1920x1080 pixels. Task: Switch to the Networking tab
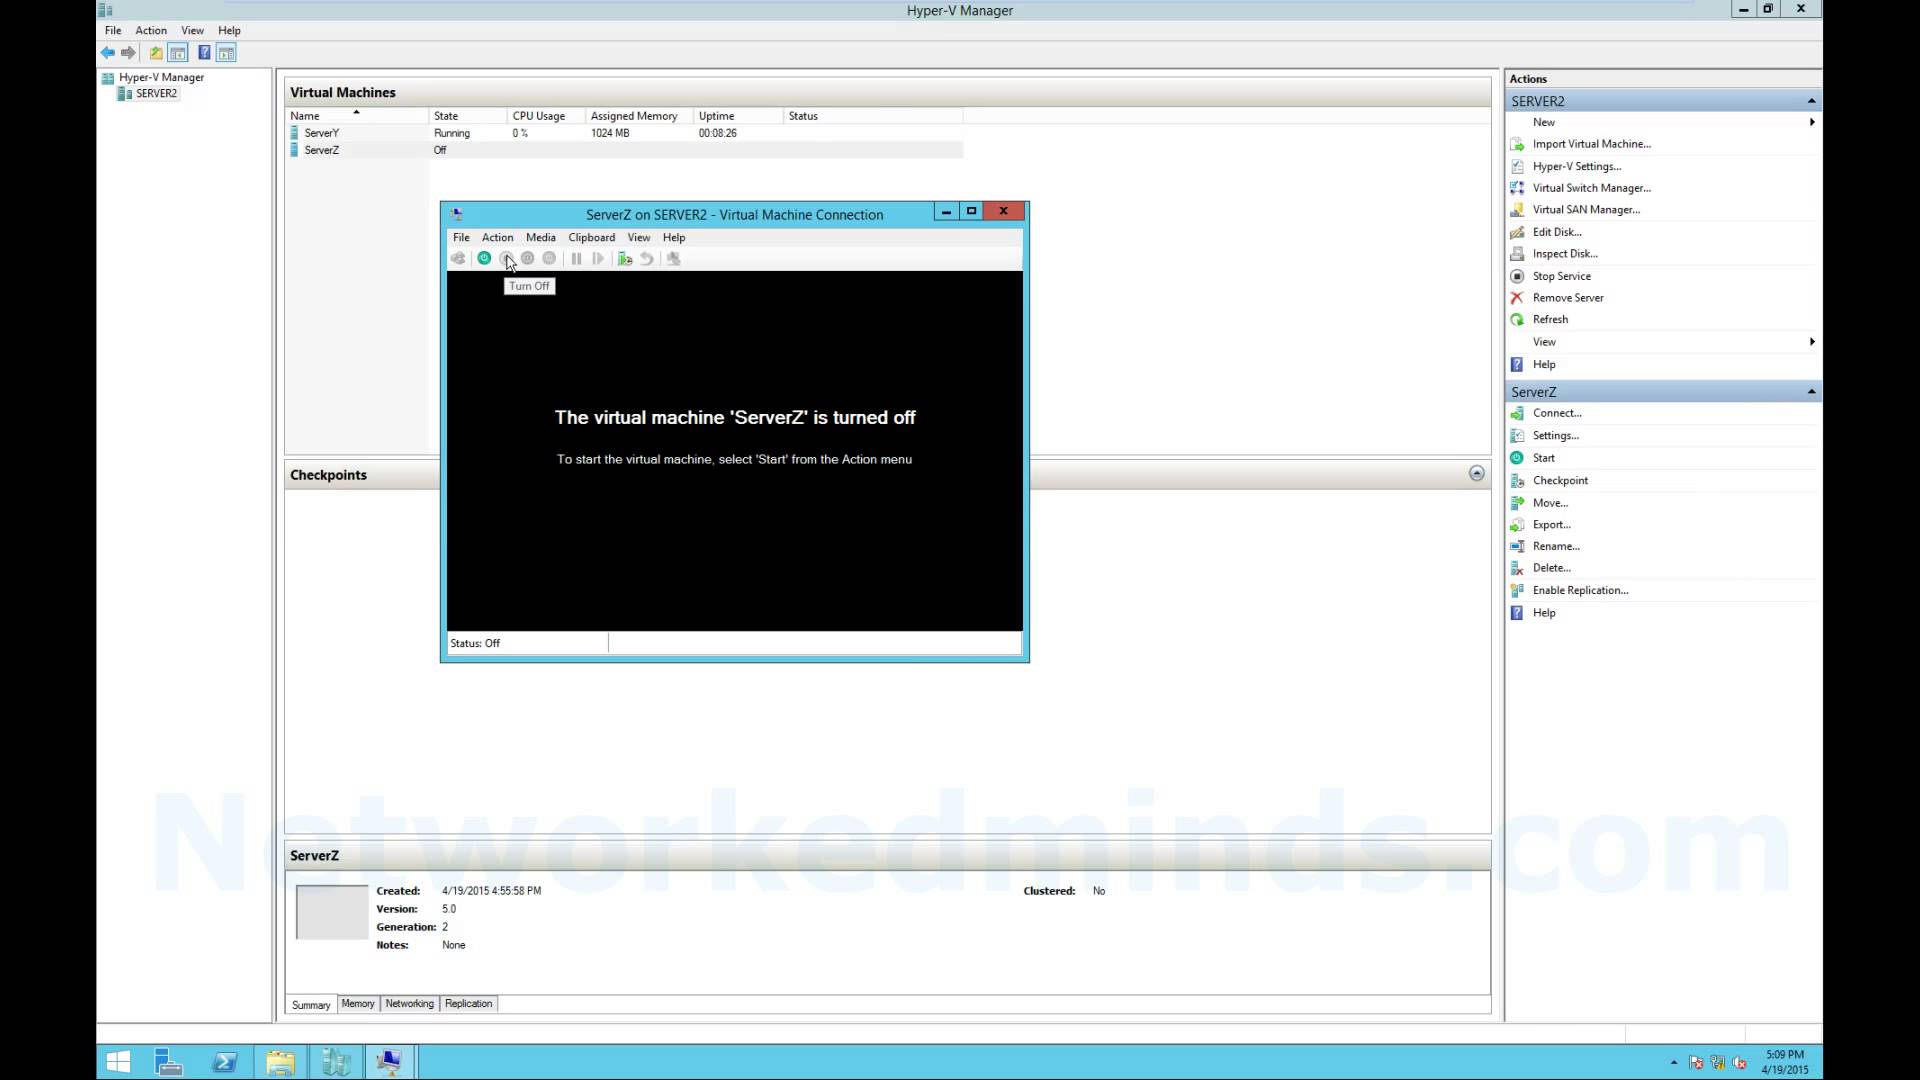409,1004
